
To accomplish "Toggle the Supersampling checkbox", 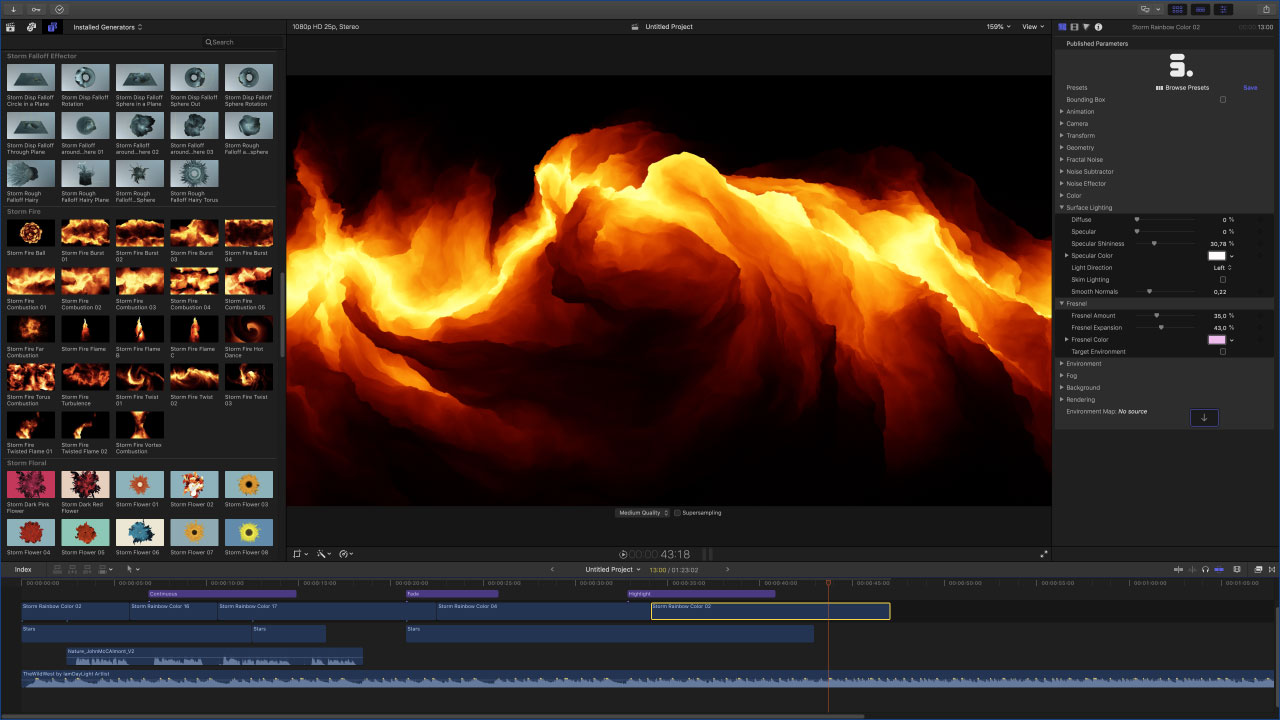I will pos(677,513).
